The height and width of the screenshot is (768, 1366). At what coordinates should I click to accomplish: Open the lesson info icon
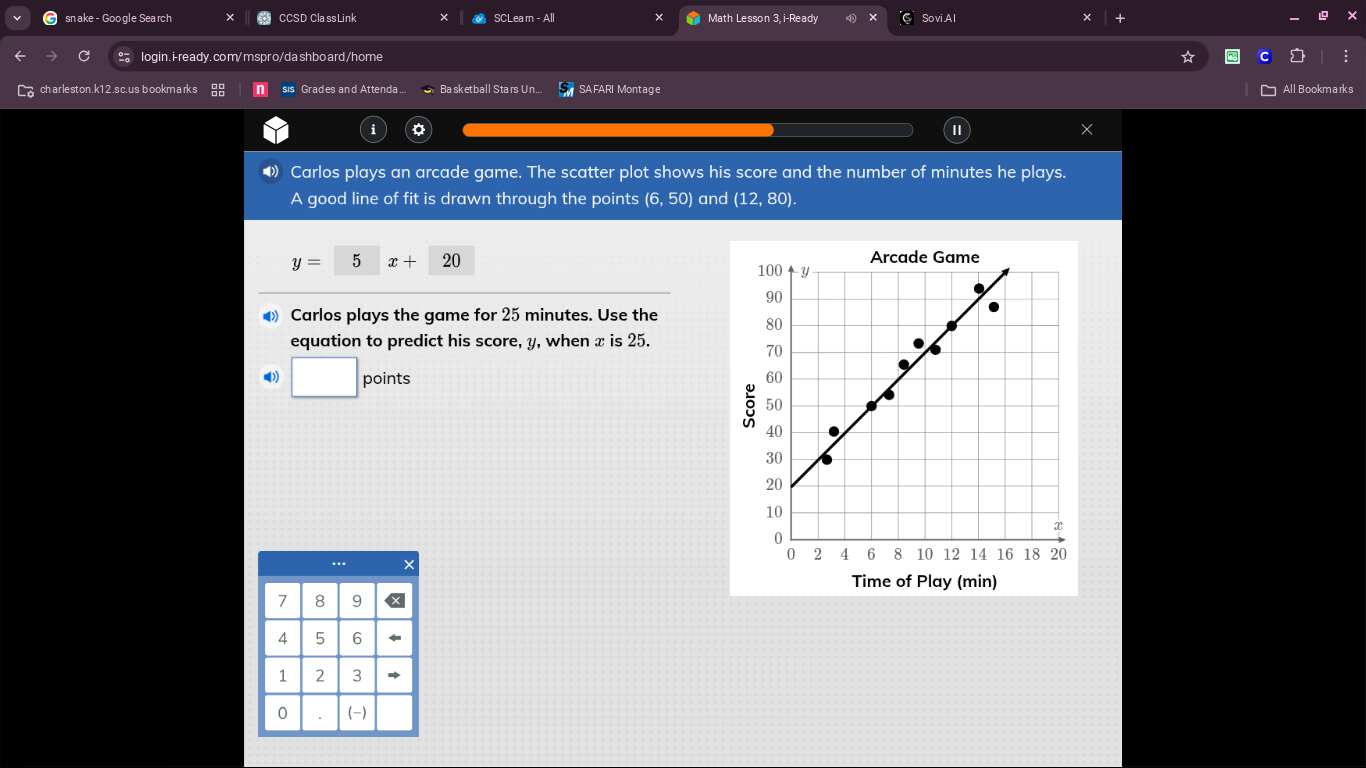[373, 129]
